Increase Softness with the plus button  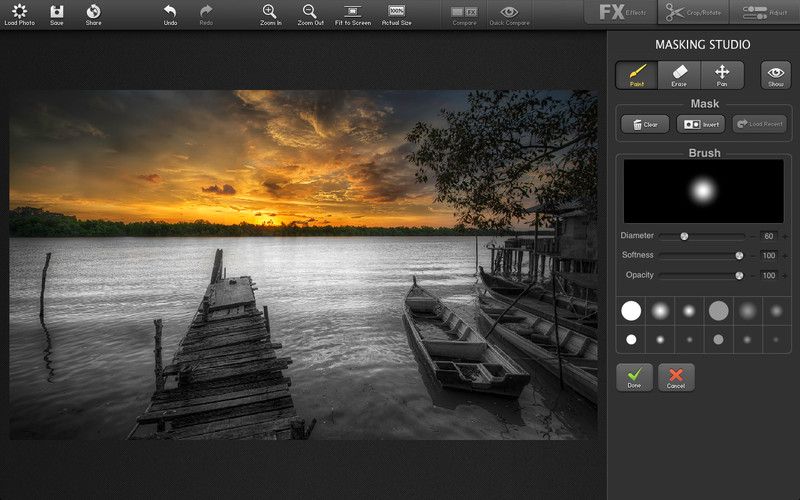[785, 256]
